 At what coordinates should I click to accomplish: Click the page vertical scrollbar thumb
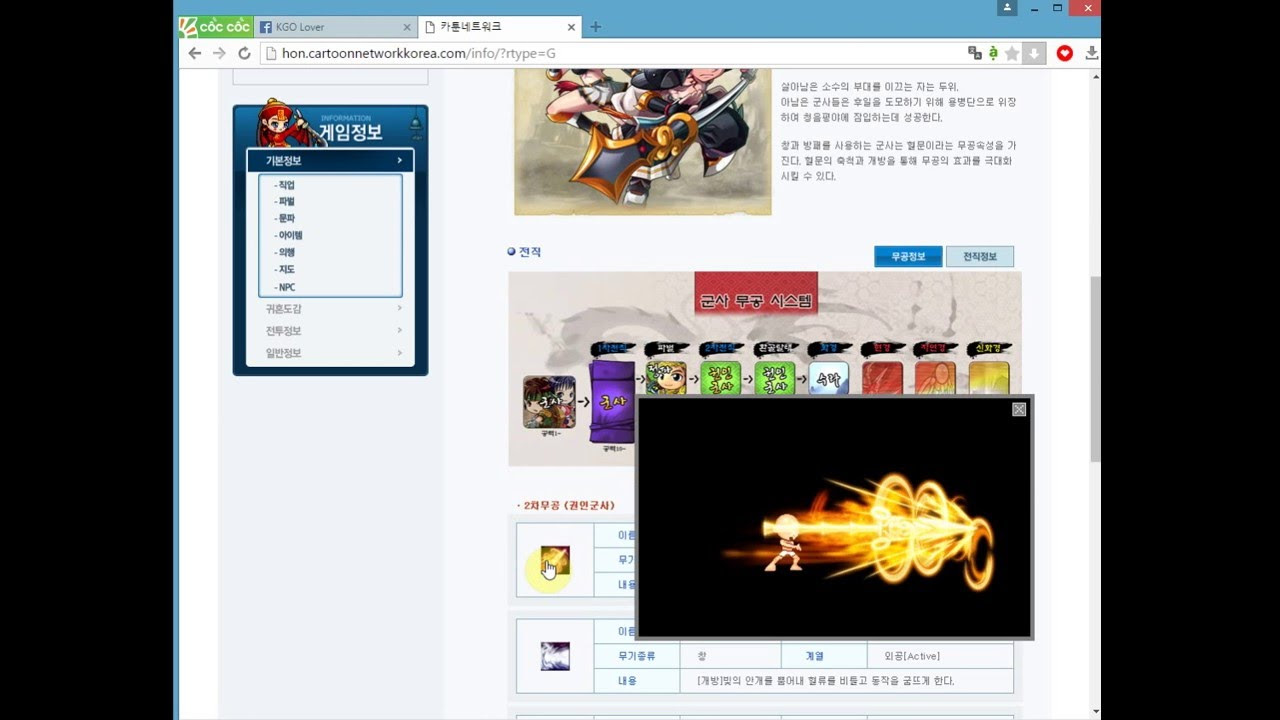[1095, 368]
